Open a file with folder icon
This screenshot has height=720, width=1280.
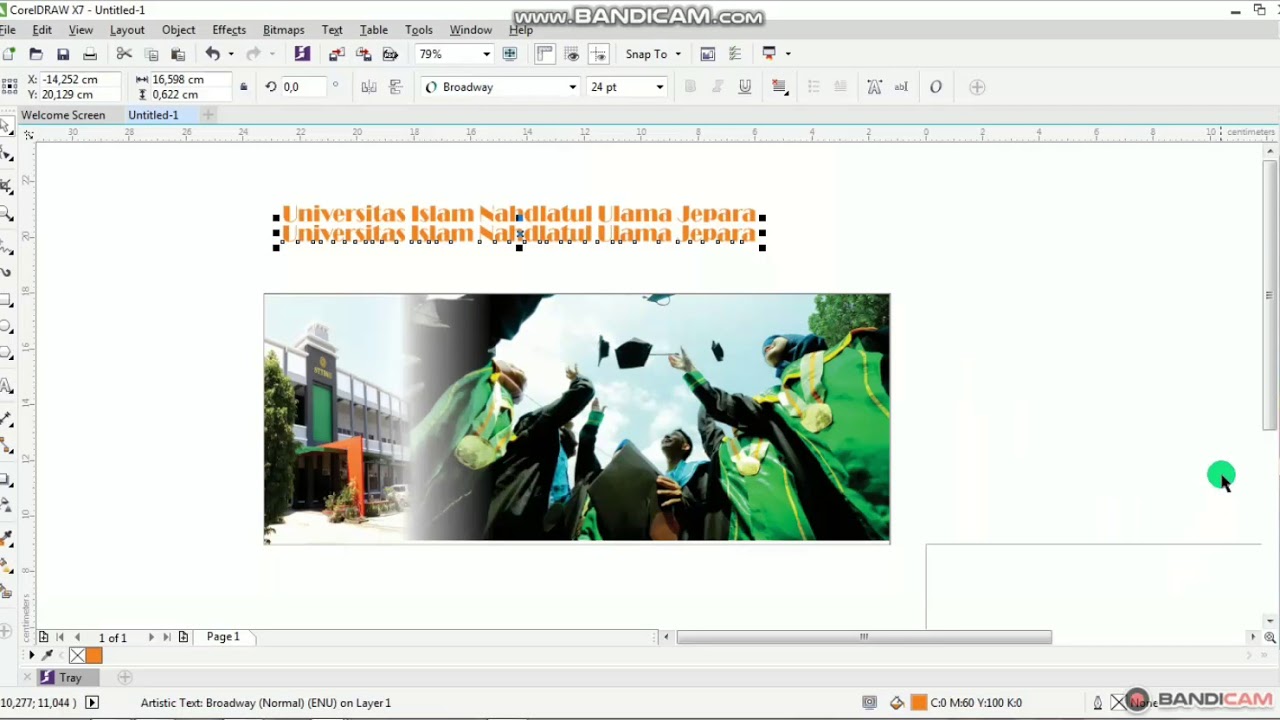[x=36, y=54]
